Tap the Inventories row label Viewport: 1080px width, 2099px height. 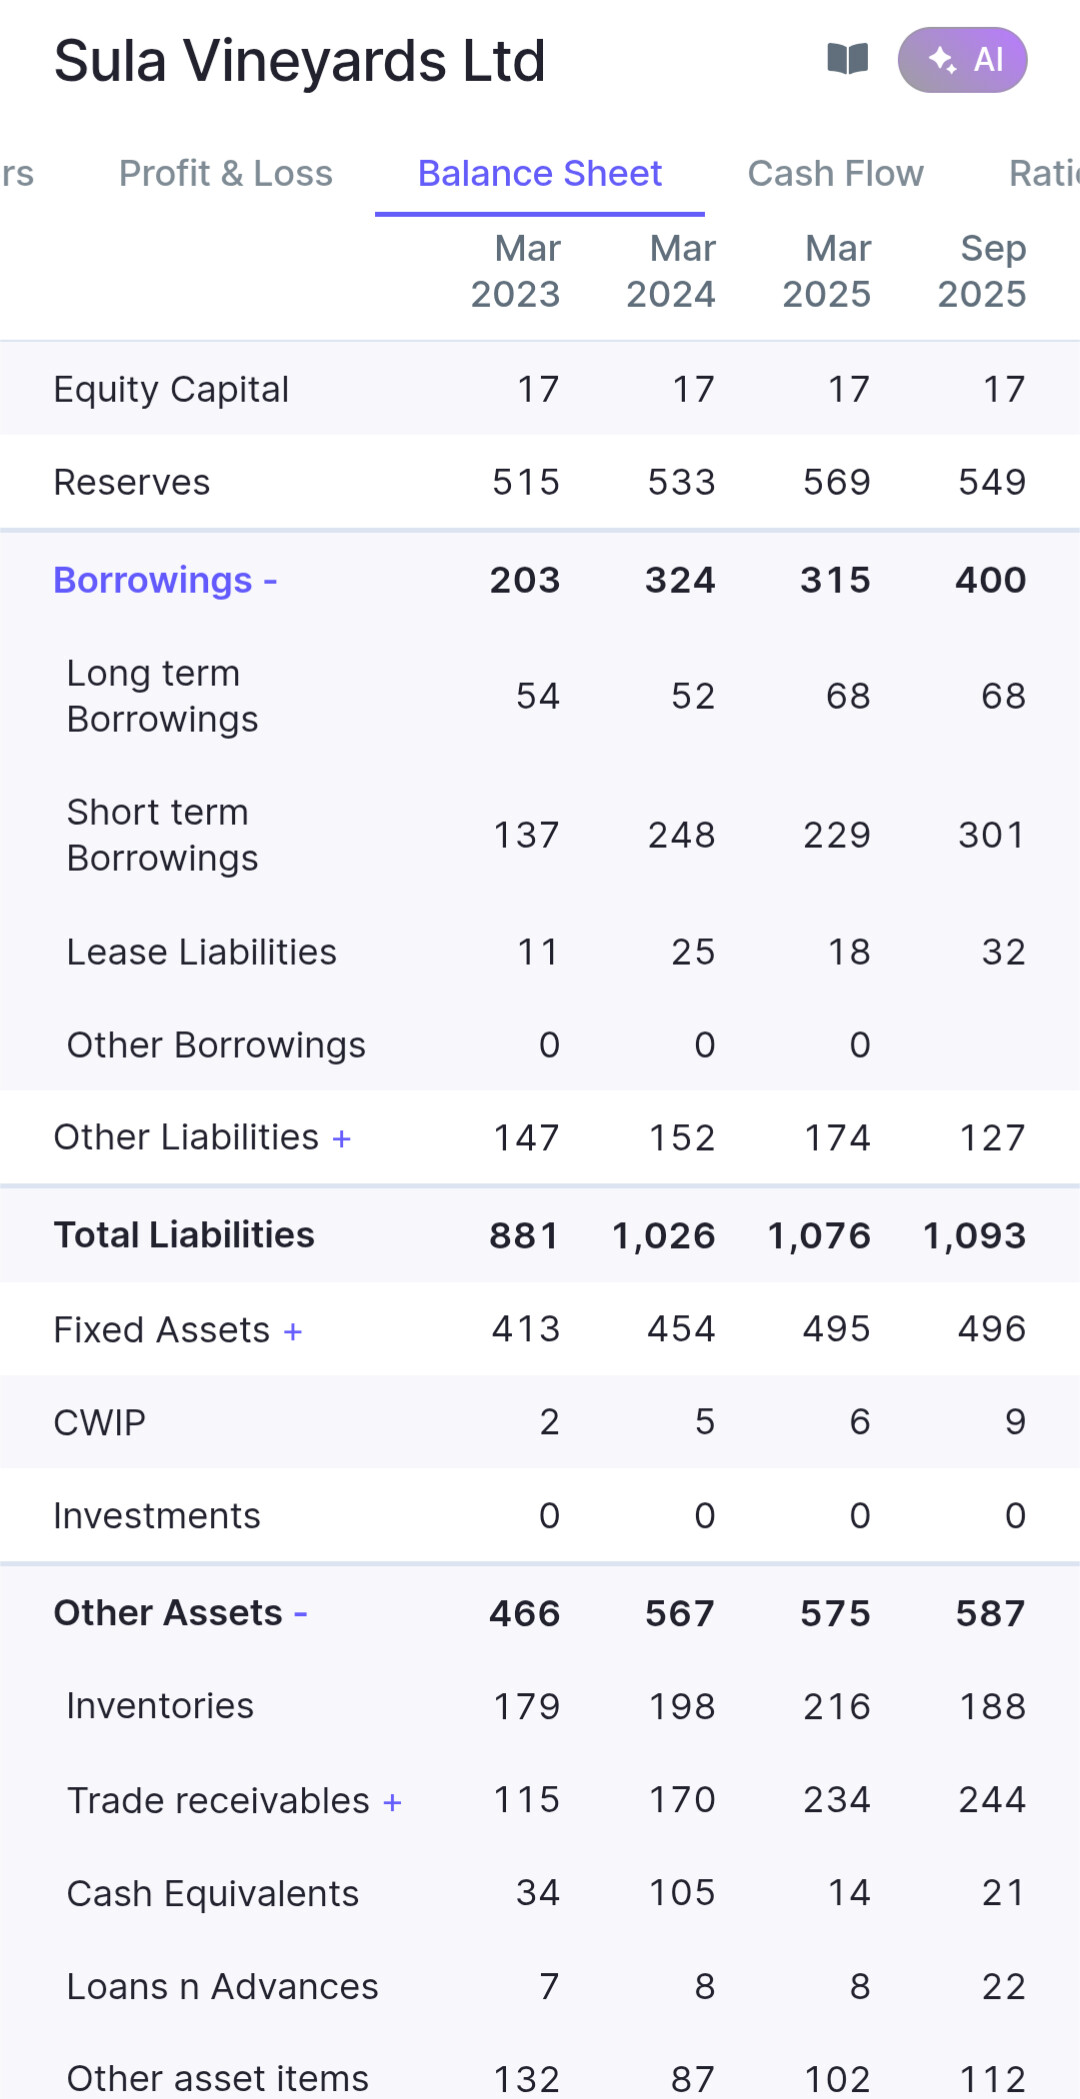160,1706
